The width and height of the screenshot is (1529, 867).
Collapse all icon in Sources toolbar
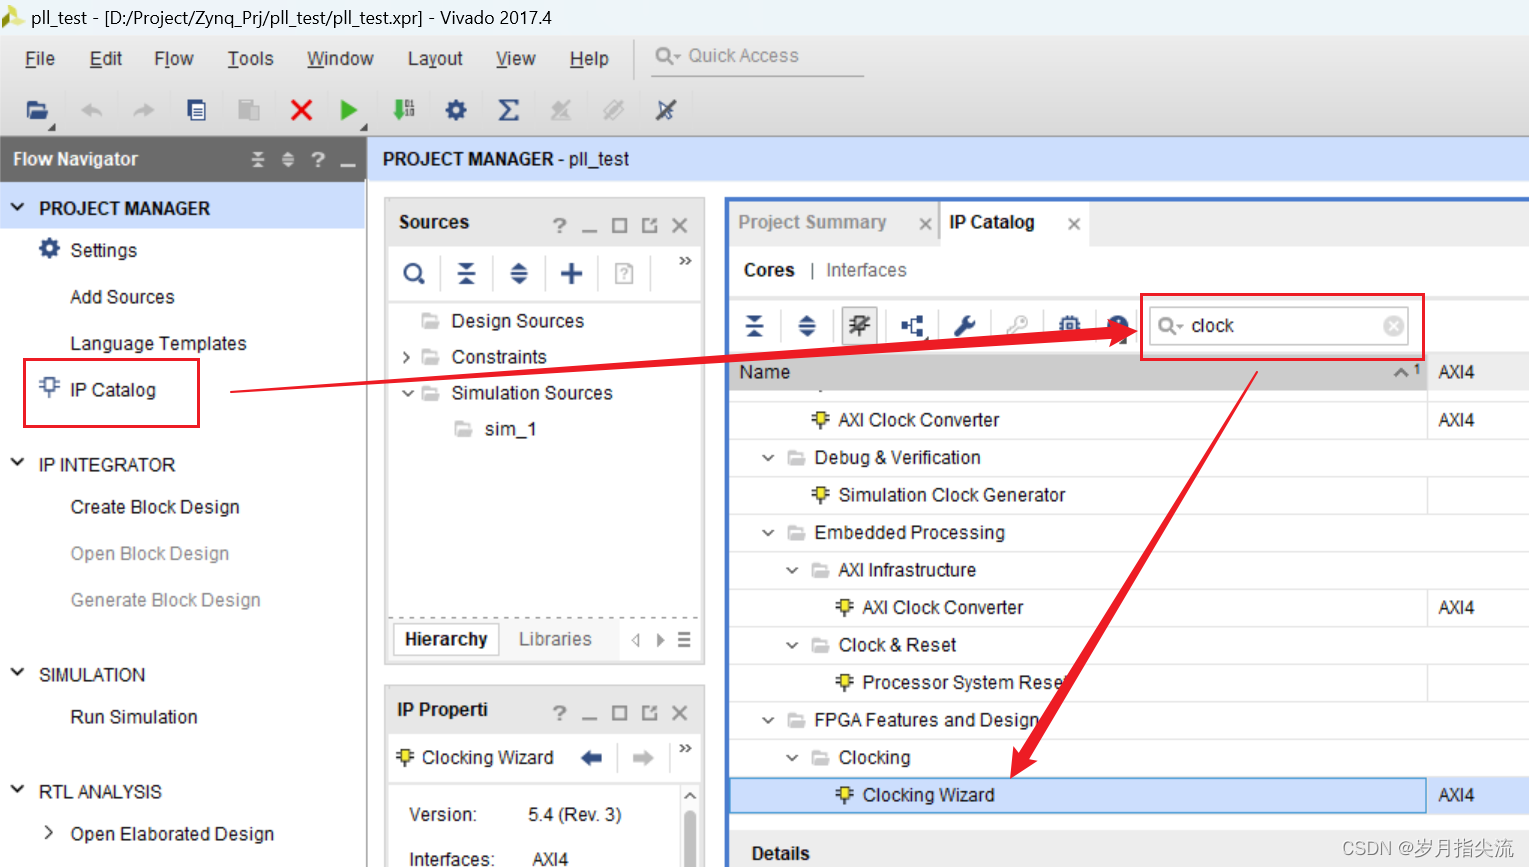(x=467, y=273)
